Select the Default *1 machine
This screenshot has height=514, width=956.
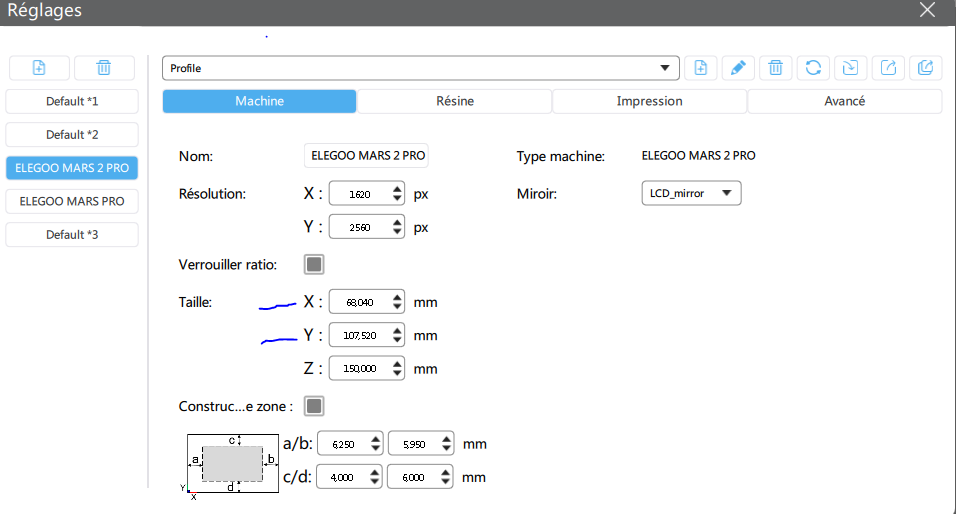[72, 101]
